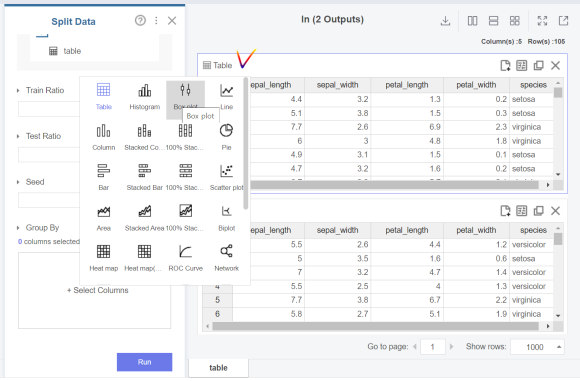580x381 pixels.
Task: Choose the Area chart type
Action: 103,218
